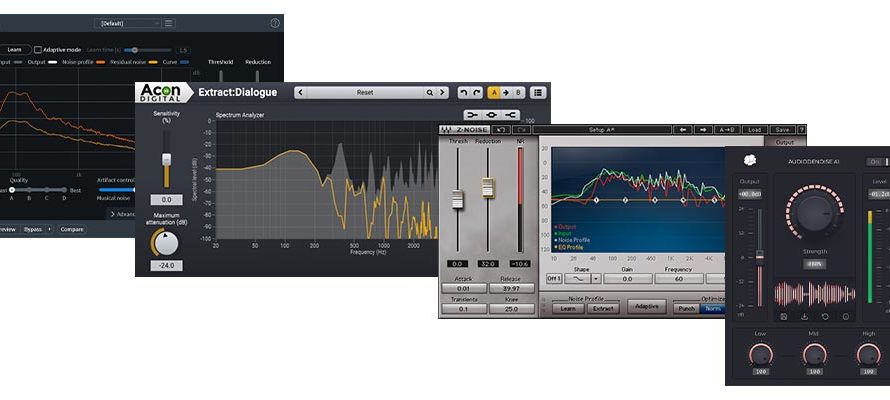
Task: Select middle filter-shape icon above spectrum analyzer
Action: click(492, 115)
